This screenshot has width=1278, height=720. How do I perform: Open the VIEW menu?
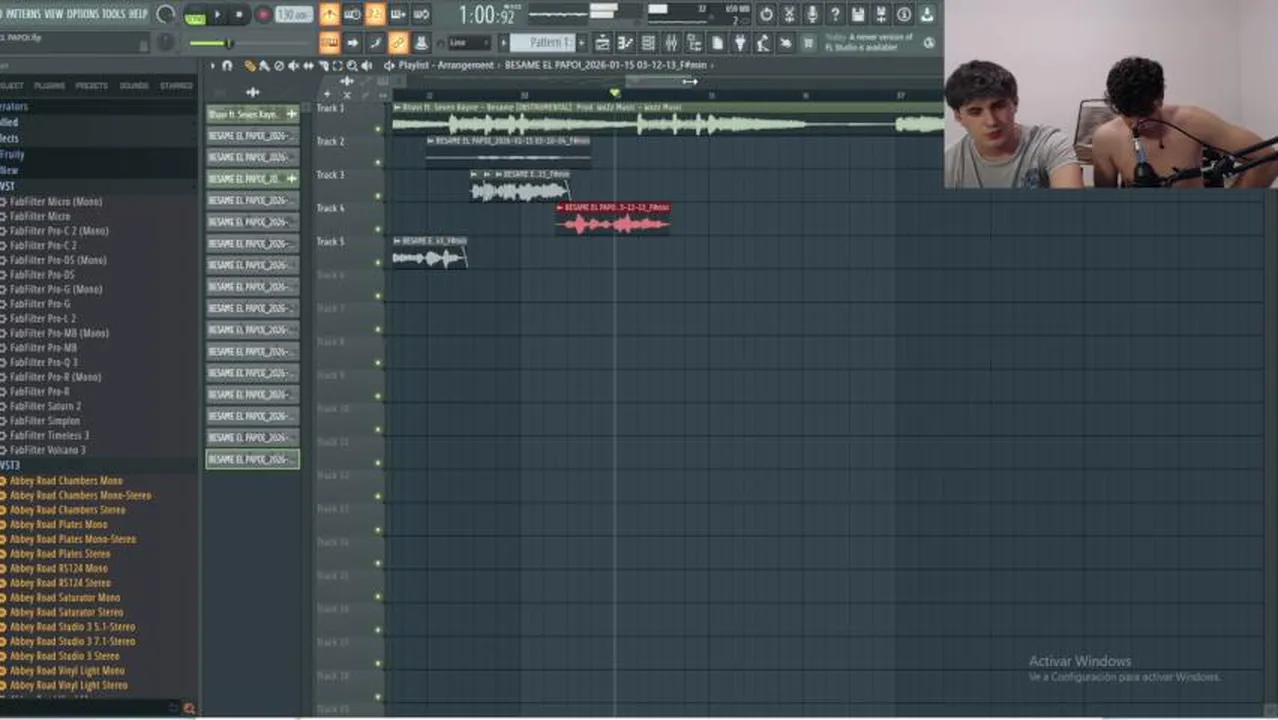tap(54, 13)
